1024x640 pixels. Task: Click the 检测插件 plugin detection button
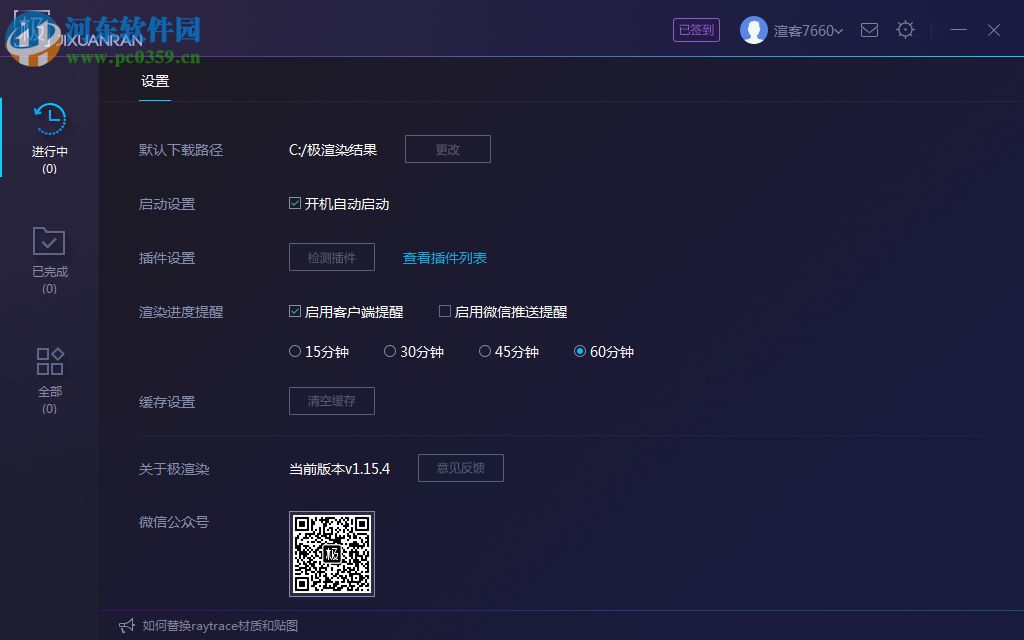click(331, 257)
